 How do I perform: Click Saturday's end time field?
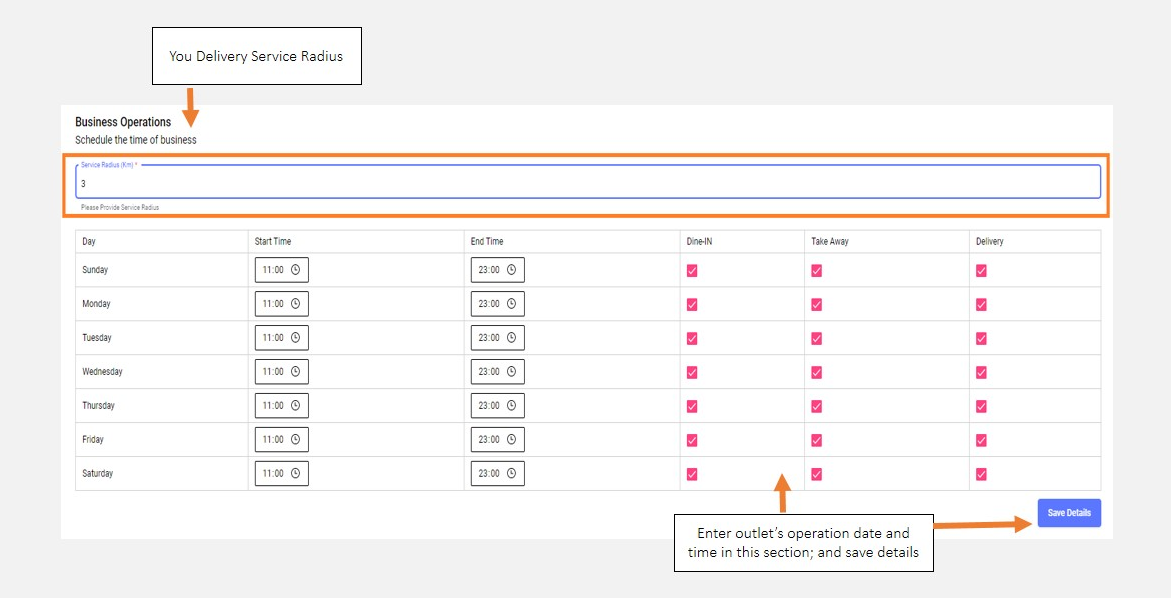489,474
